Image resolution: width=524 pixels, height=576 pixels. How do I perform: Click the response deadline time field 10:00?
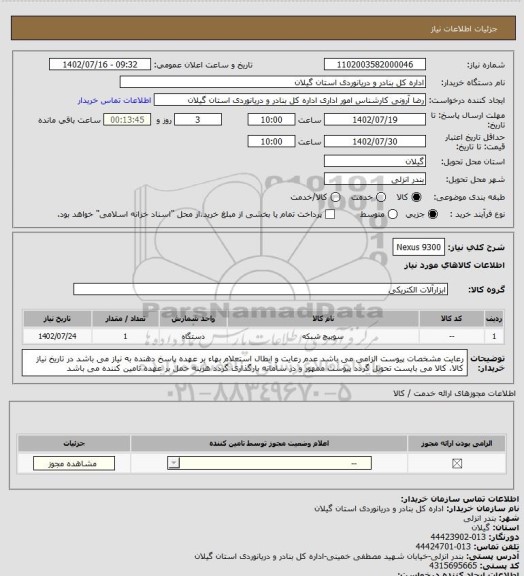click(x=272, y=120)
